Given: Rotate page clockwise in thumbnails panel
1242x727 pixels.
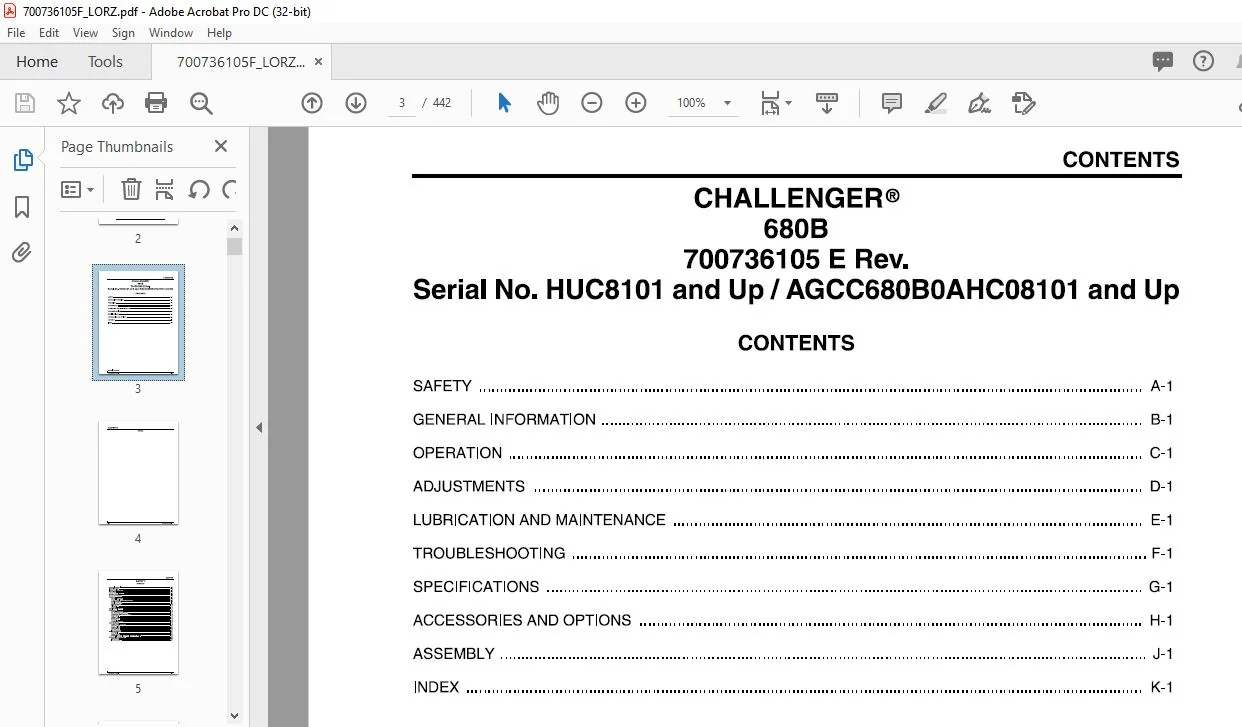Looking at the screenshot, I should point(230,189).
